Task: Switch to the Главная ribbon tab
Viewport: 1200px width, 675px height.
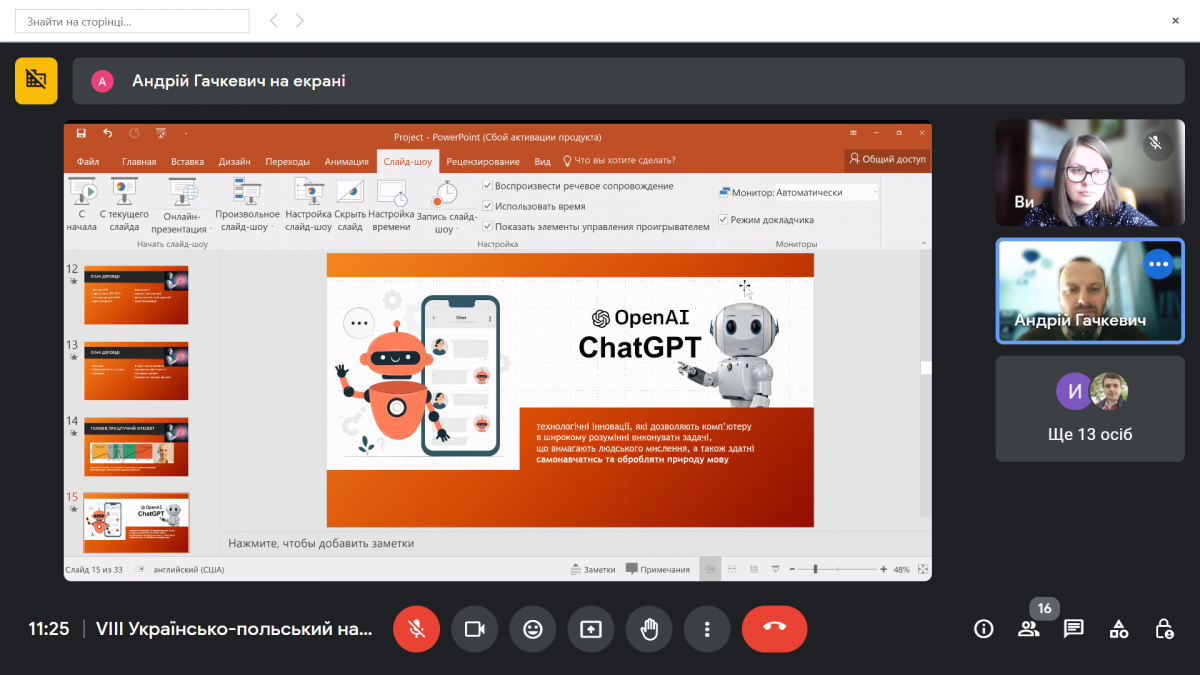Action: [x=139, y=161]
